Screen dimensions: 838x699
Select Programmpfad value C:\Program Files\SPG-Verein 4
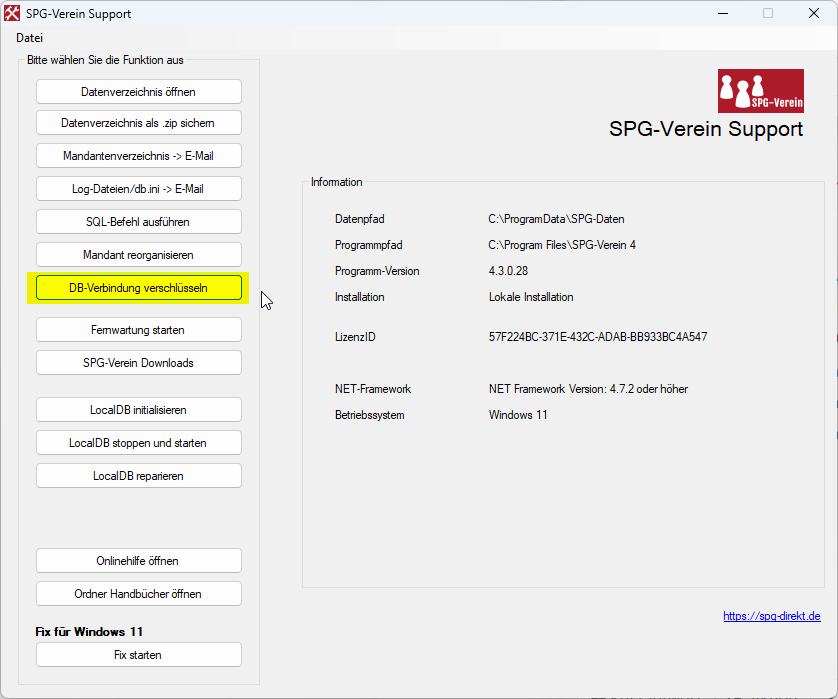[x=562, y=245]
